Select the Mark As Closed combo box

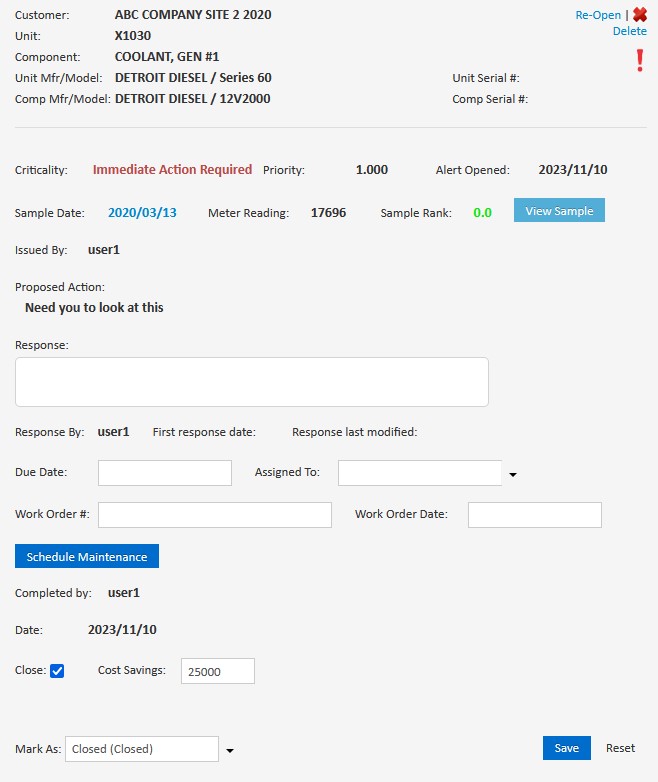[x=141, y=749]
